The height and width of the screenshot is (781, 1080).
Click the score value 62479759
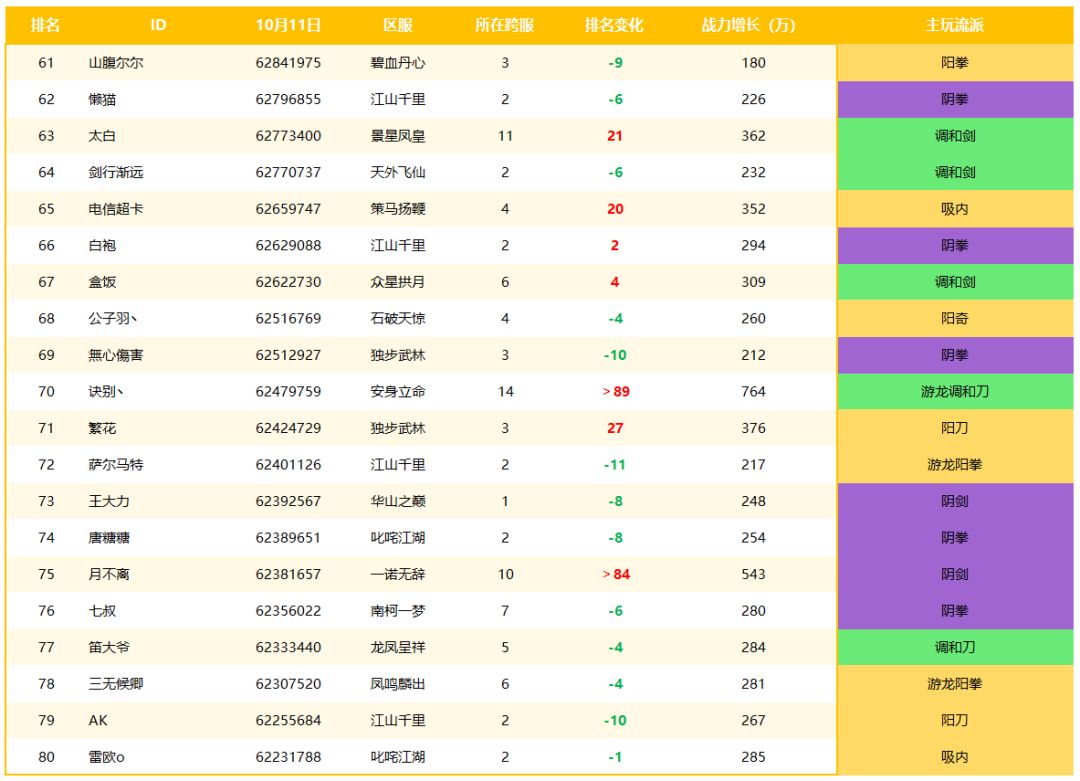(288, 391)
